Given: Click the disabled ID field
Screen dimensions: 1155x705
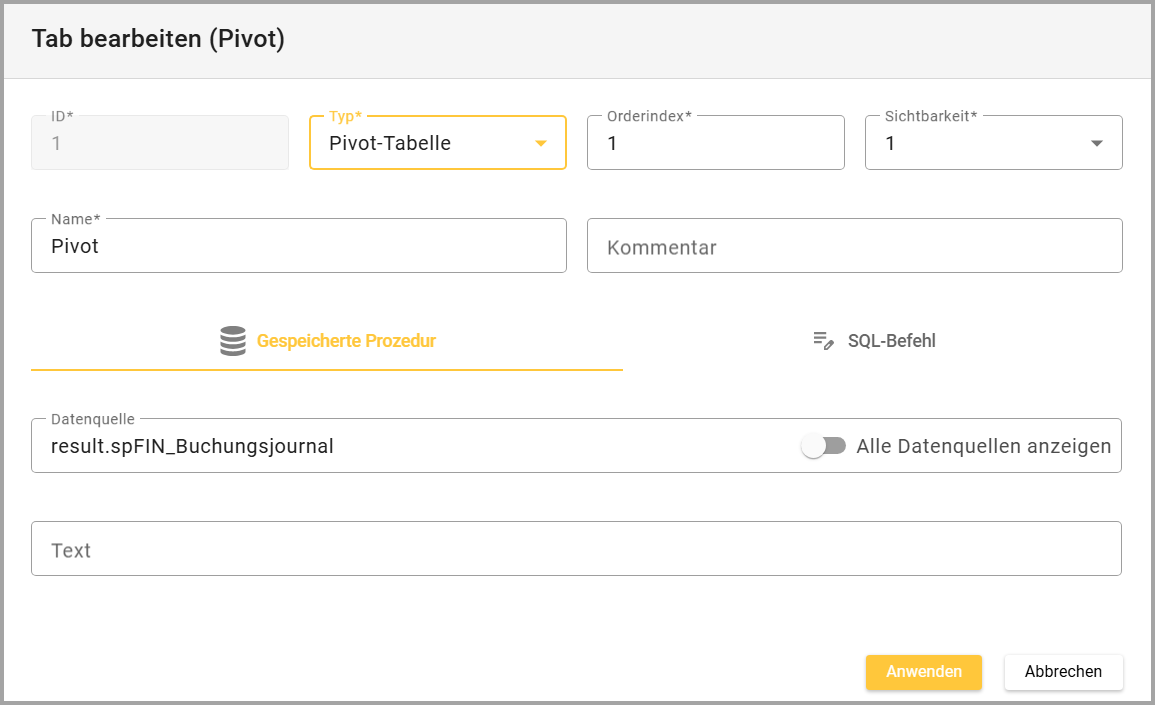Looking at the screenshot, I should coord(160,144).
